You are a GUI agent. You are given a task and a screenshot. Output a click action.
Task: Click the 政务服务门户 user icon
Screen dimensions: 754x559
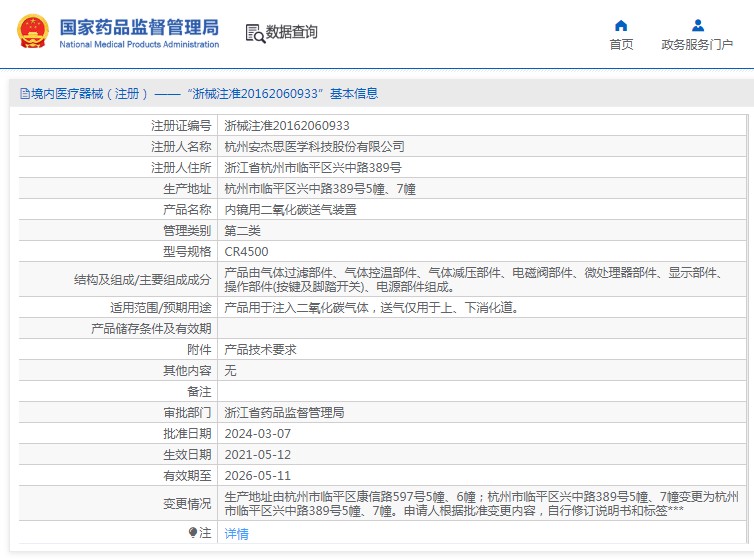(x=698, y=25)
